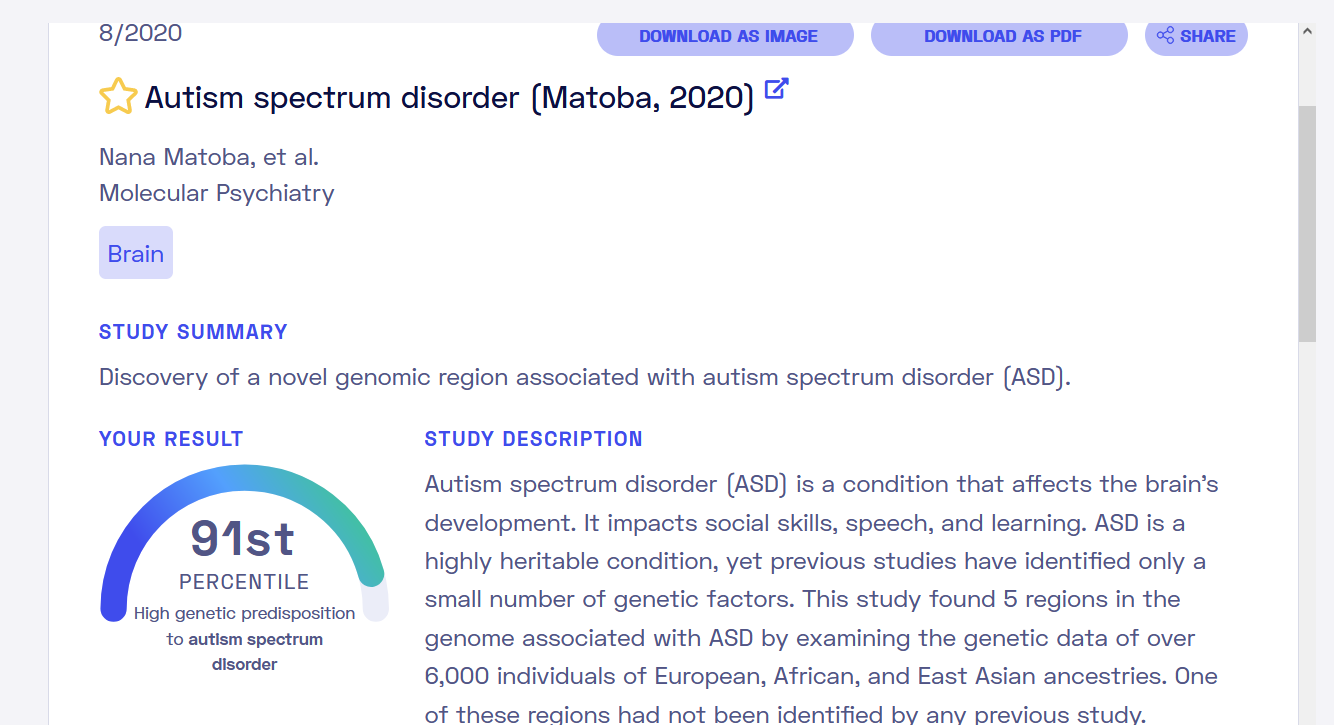Viewport: 1334px width, 725px height.
Task: Click the Your Result heading
Action: coord(171,439)
